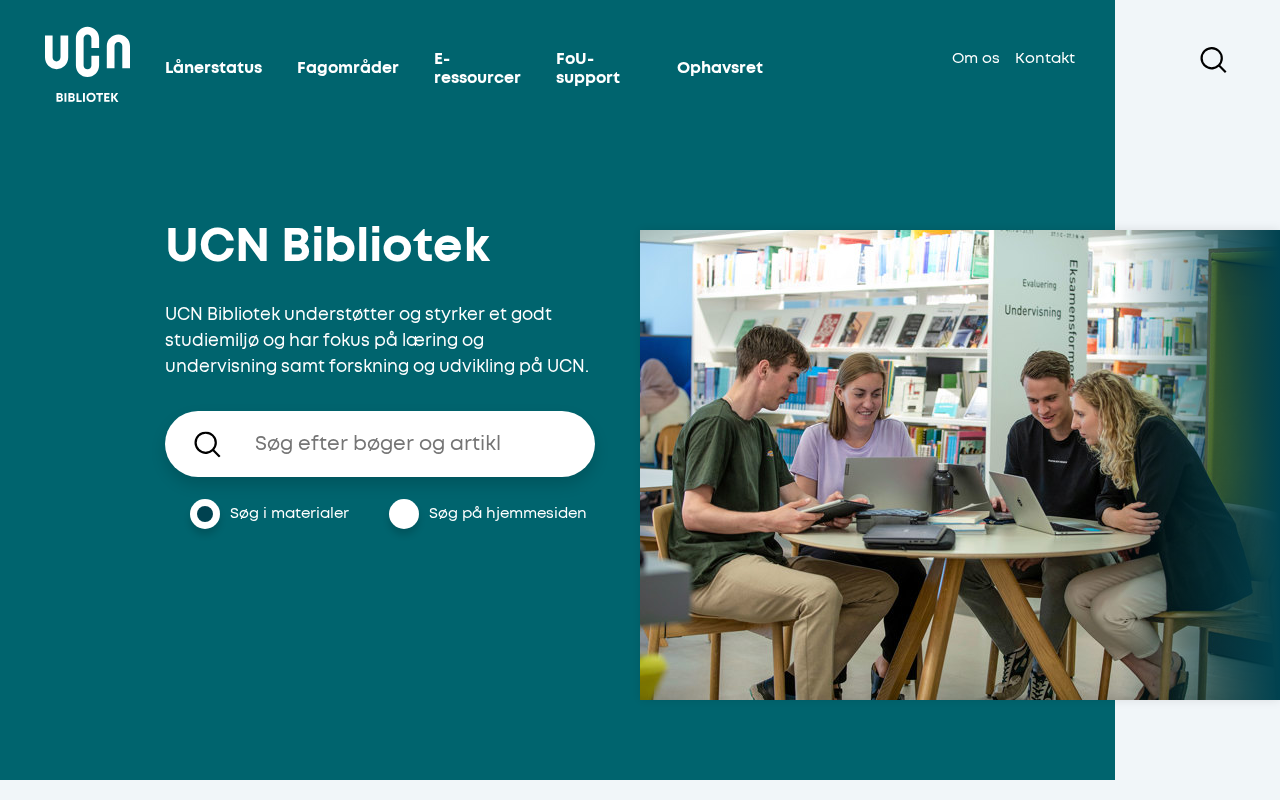The width and height of the screenshot is (1280, 800).
Task: Follow the Kontakt link
Action: coord(1045,58)
